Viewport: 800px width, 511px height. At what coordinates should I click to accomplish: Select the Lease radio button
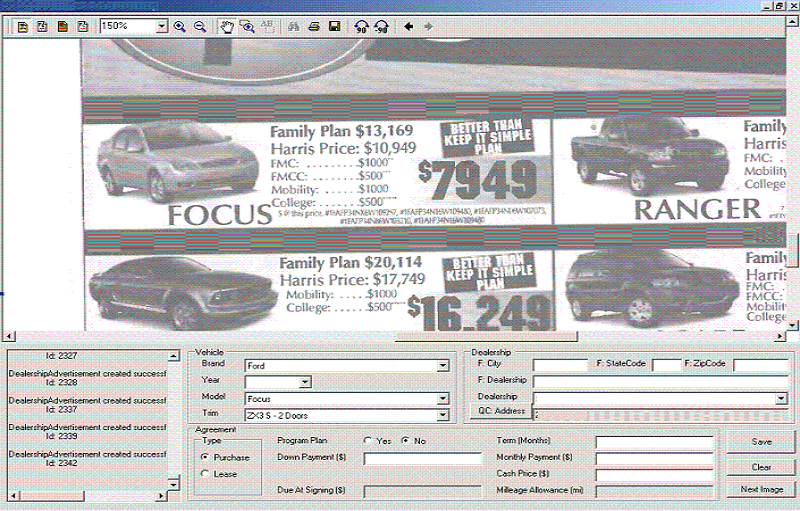(205, 474)
